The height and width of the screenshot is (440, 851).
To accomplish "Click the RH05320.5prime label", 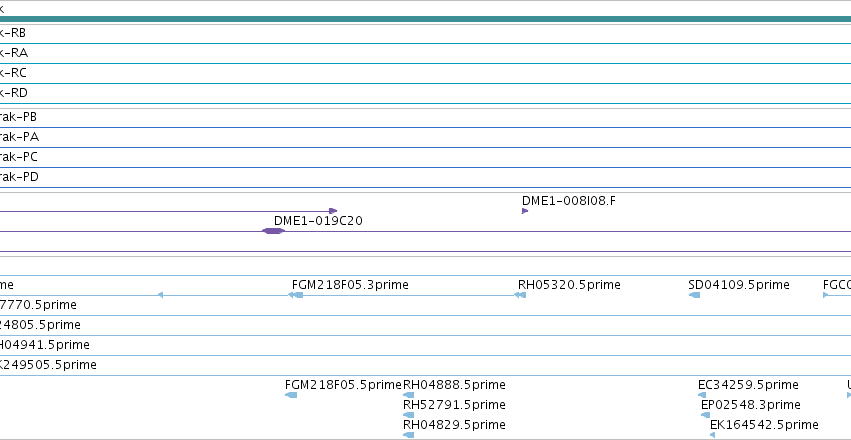I will coord(569,285).
